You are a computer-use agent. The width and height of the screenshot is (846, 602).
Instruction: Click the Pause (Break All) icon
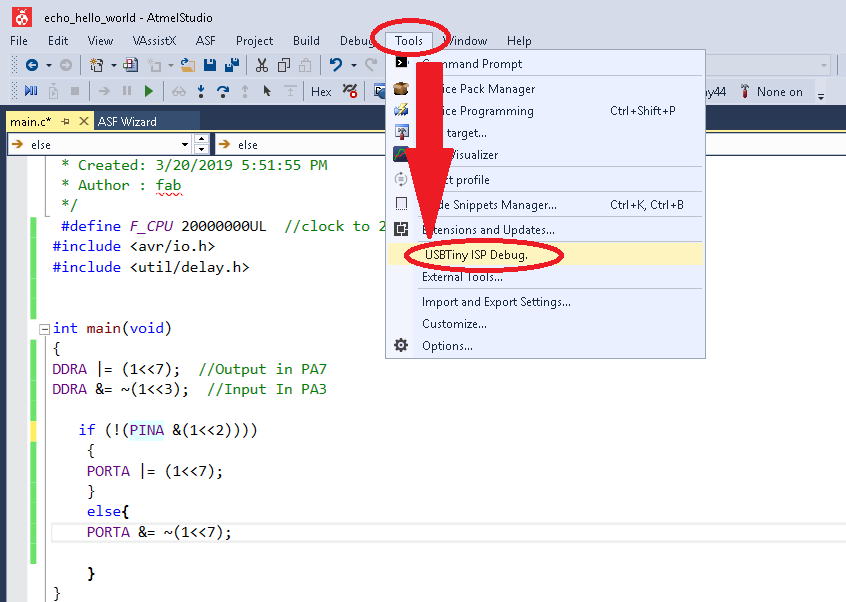tap(127, 91)
